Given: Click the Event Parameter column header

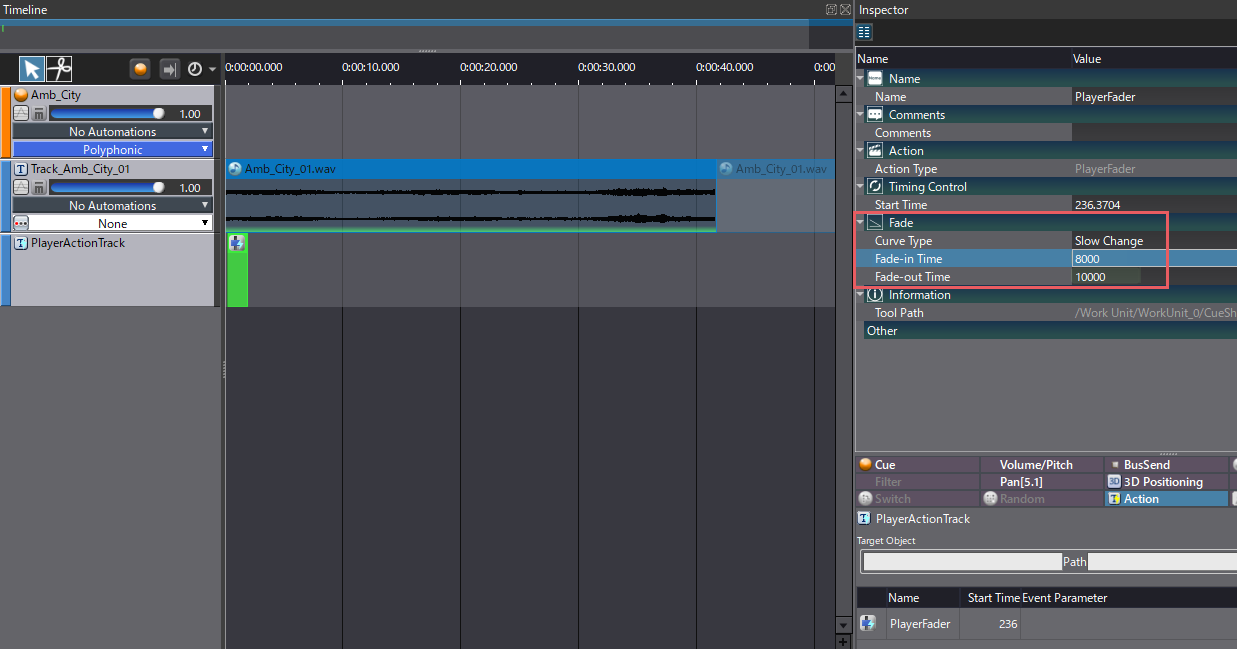Looking at the screenshot, I should 1065,598.
